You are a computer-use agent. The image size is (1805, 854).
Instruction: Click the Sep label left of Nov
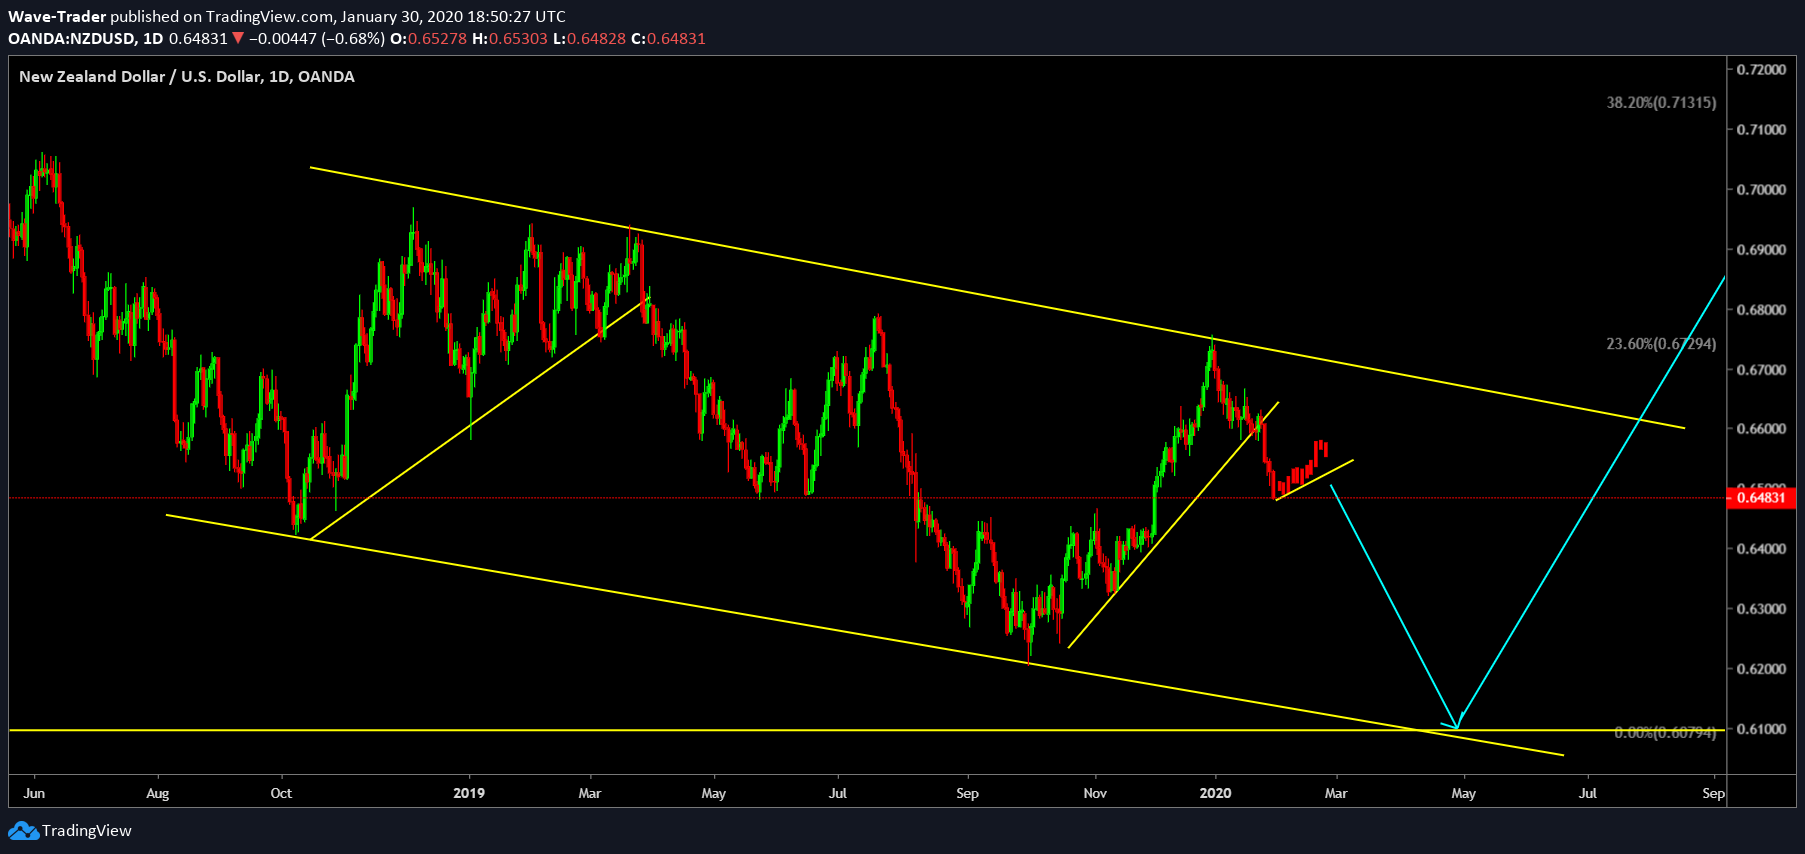pyautogui.click(x=967, y=793)
